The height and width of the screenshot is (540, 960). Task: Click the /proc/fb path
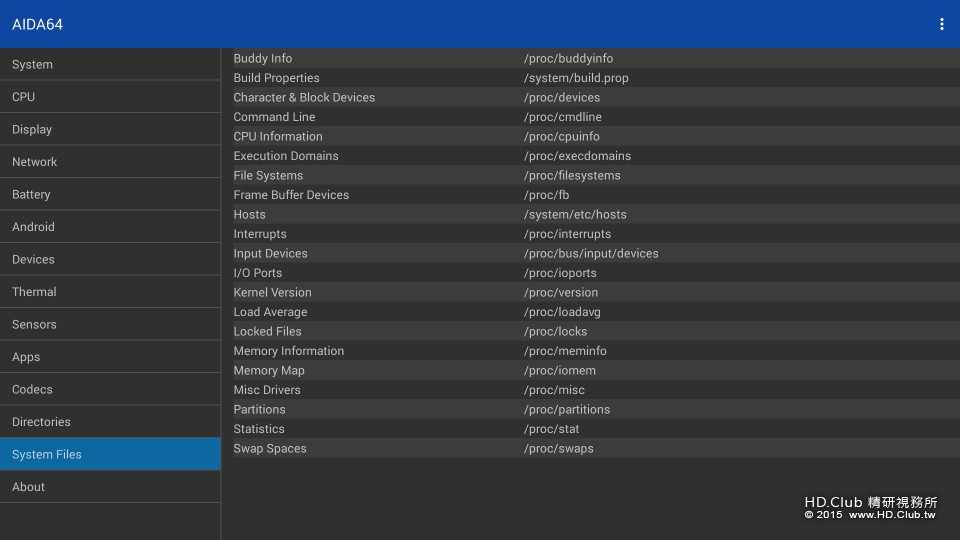(546, 195)
